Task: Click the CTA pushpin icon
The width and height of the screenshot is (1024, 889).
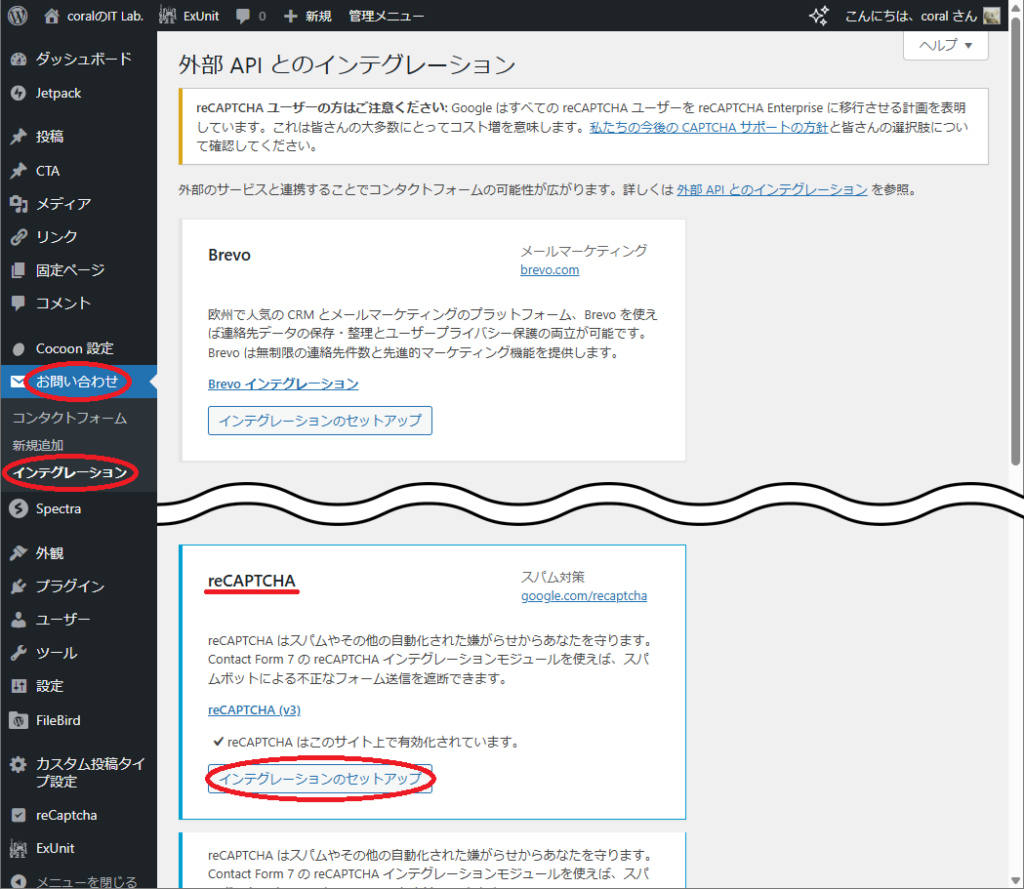Action: (x=18, y=171)
